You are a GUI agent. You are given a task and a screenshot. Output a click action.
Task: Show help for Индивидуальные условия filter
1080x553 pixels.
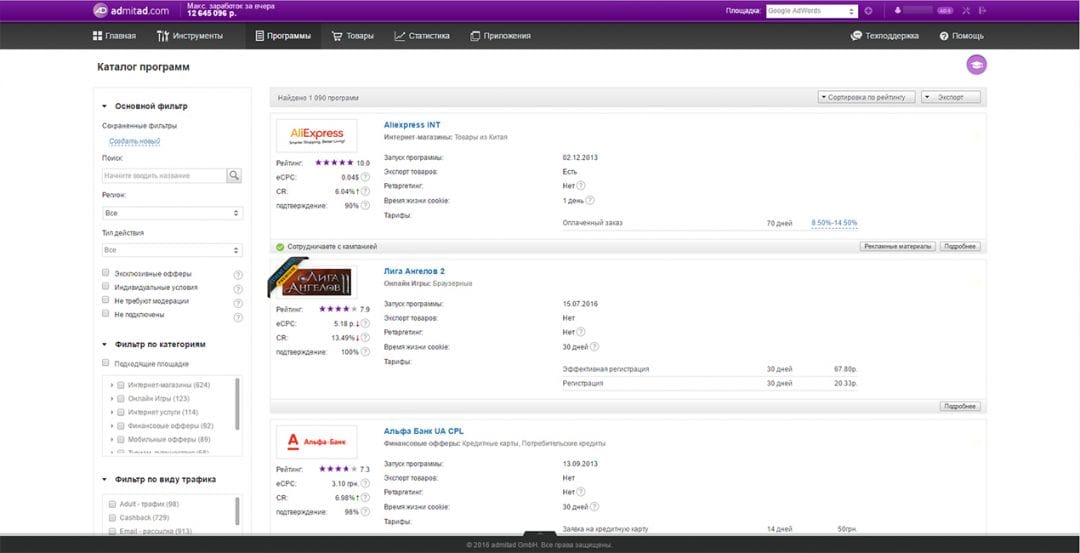(x=238, y=289)
